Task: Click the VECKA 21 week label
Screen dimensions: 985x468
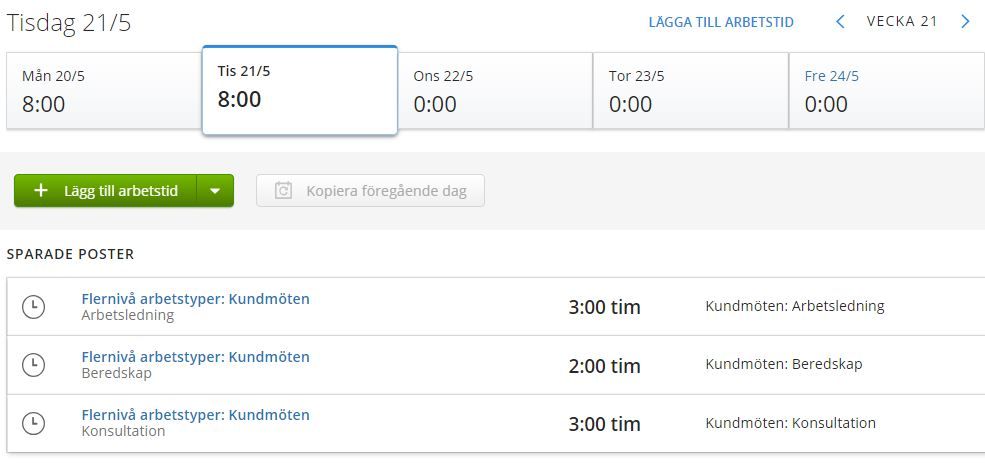Action: (x=902, y=22)
